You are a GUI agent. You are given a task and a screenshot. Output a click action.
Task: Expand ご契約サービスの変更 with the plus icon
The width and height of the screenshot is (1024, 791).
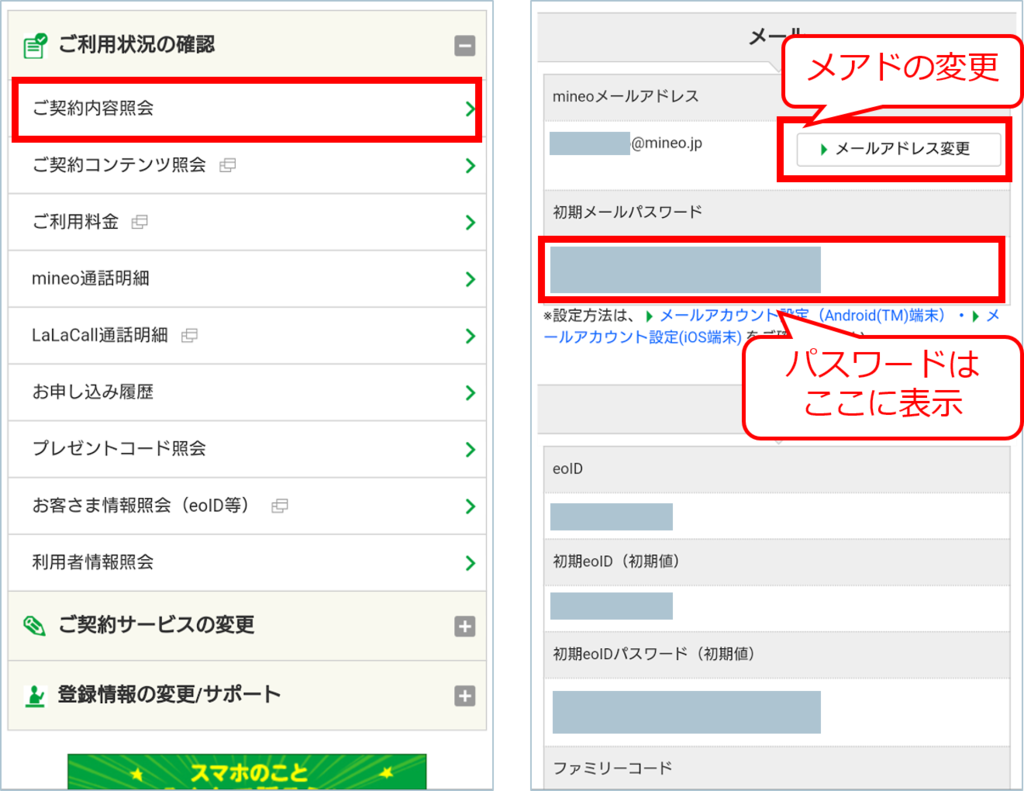pyautogui.click(x=464, y=626)
